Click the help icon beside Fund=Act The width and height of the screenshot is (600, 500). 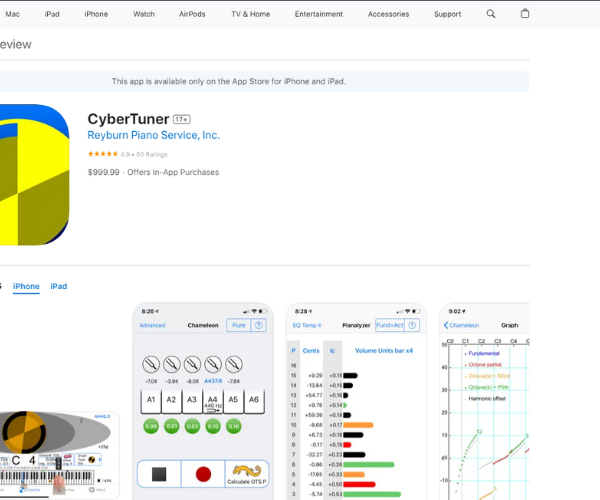pyautogui.click(x=412, y=325)
